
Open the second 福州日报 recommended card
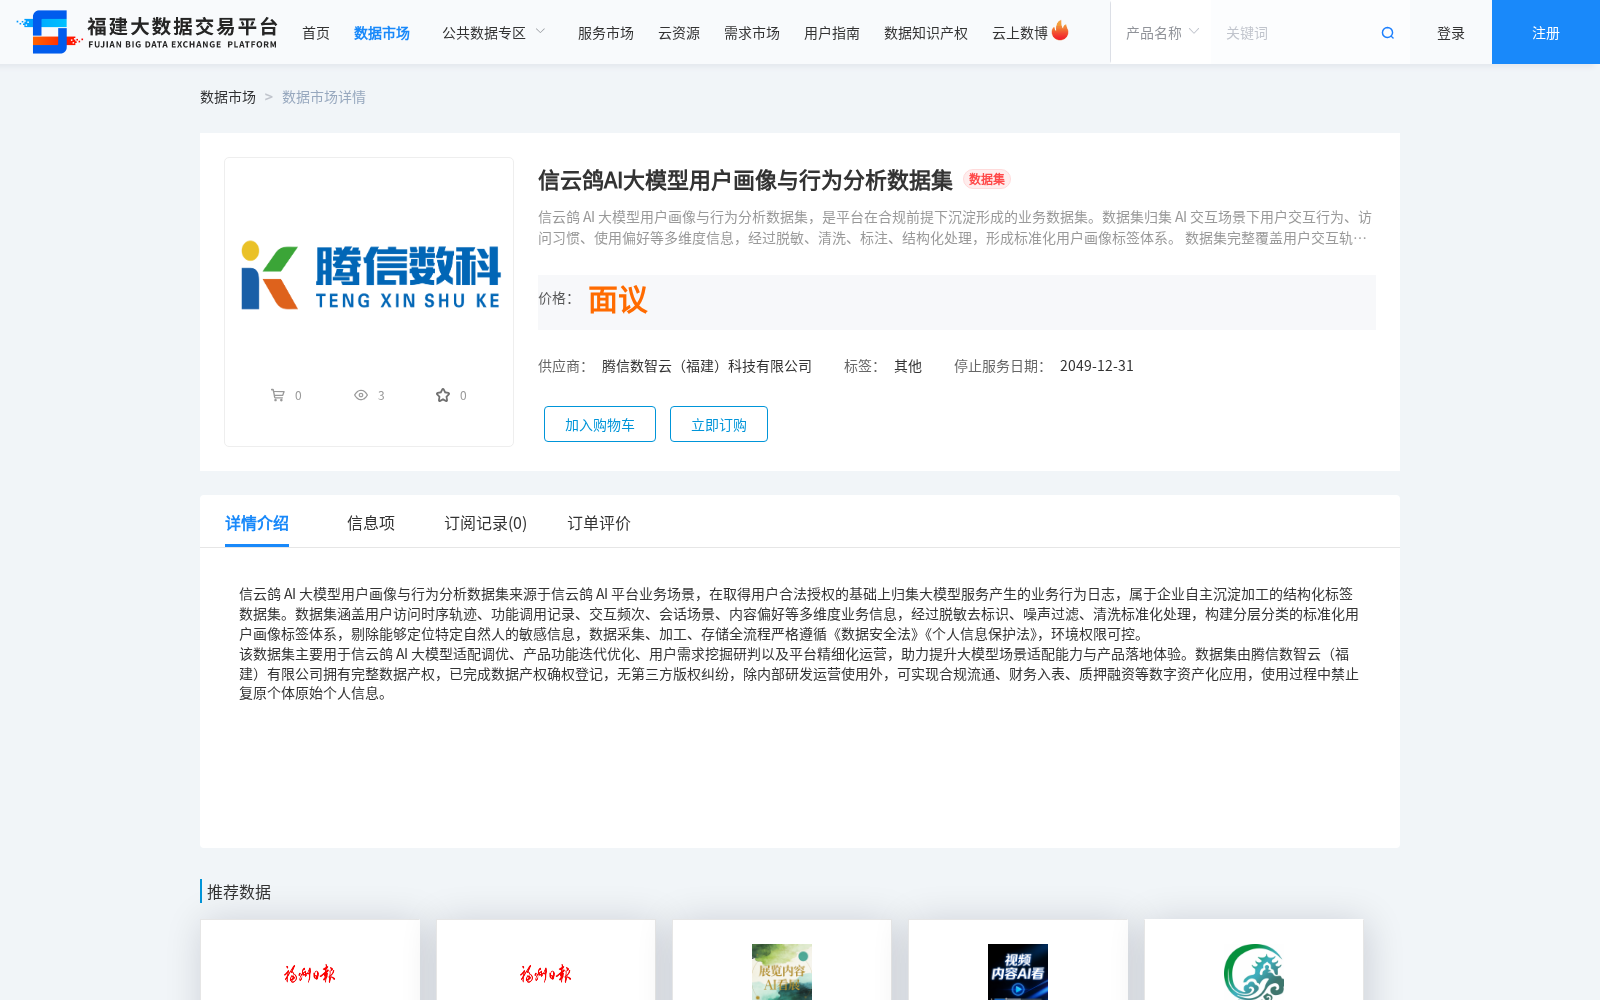tap(546, 960)
